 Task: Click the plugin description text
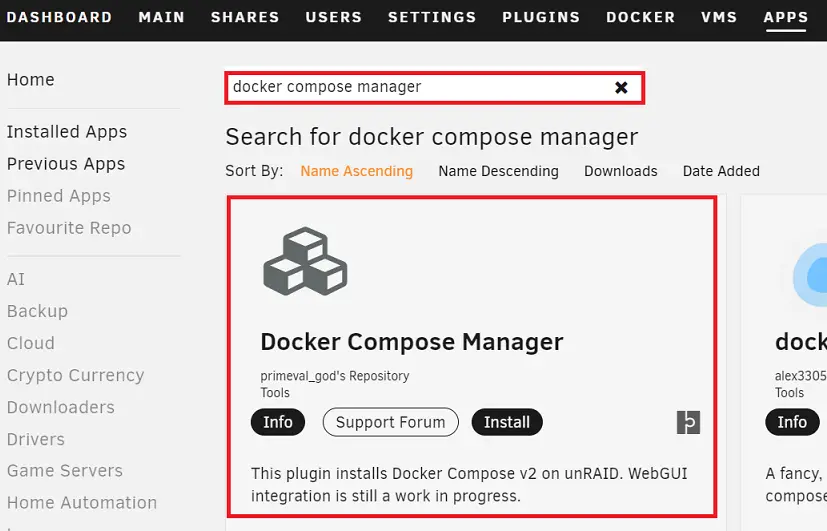tap(469, 485)
